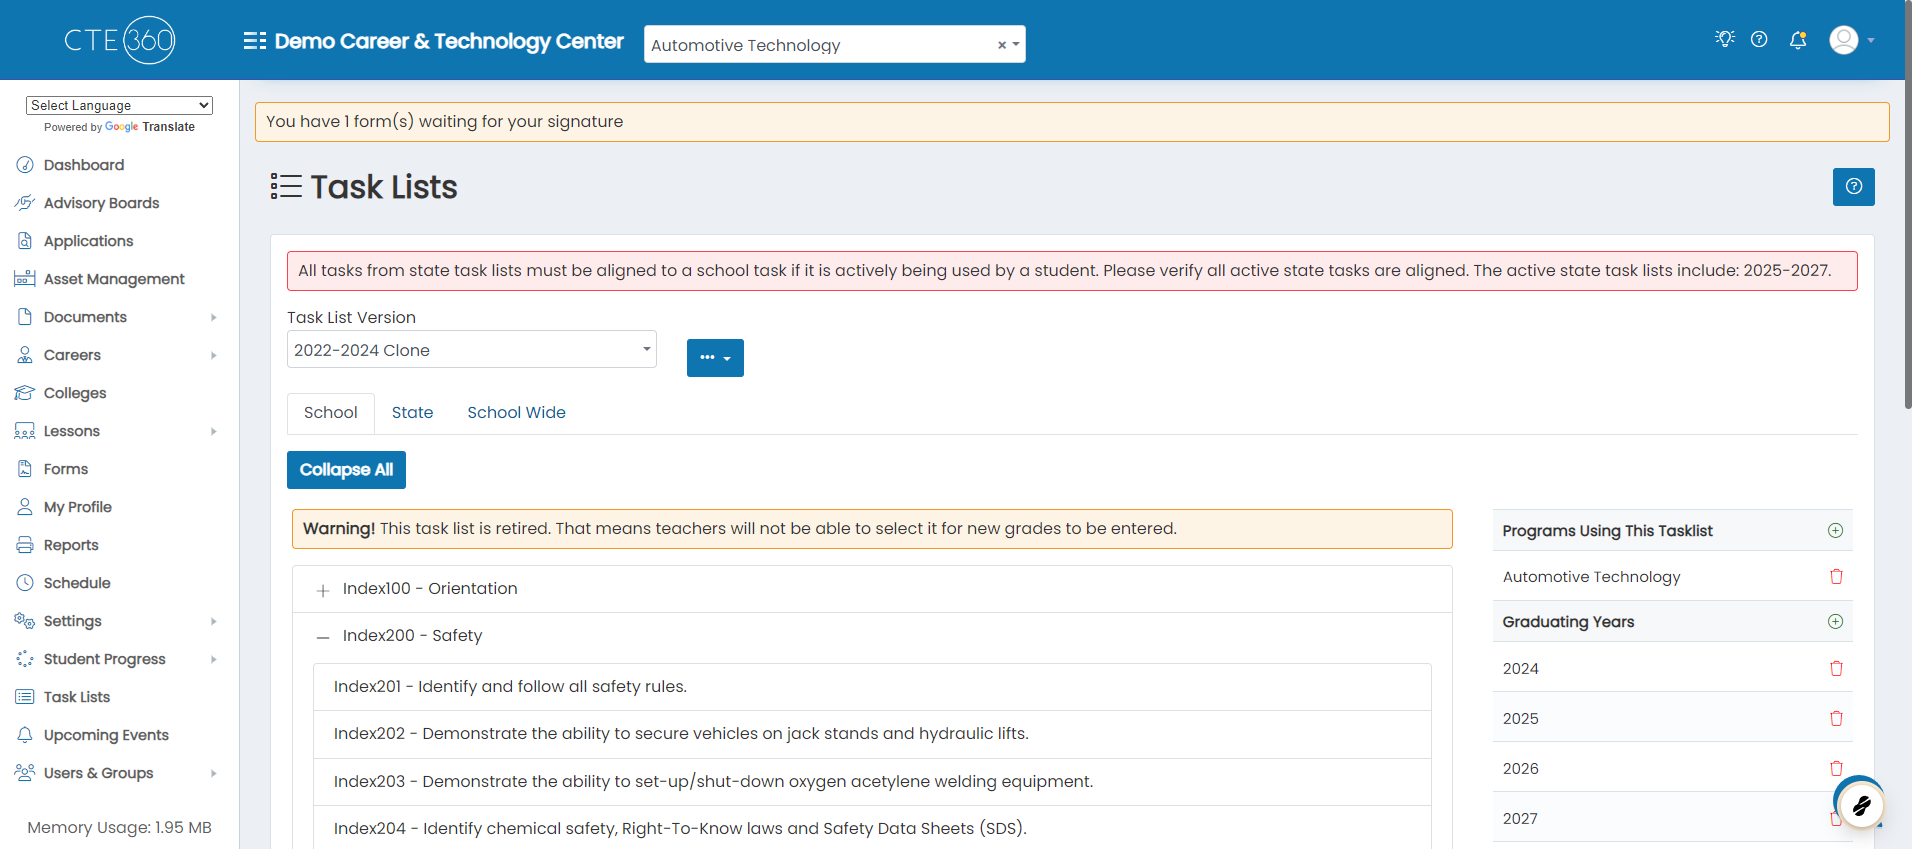The width and height of the screenshot is (1912, 849).
Task: Expand the Documents submenu arrow
Action: click(x=213, y=317)
